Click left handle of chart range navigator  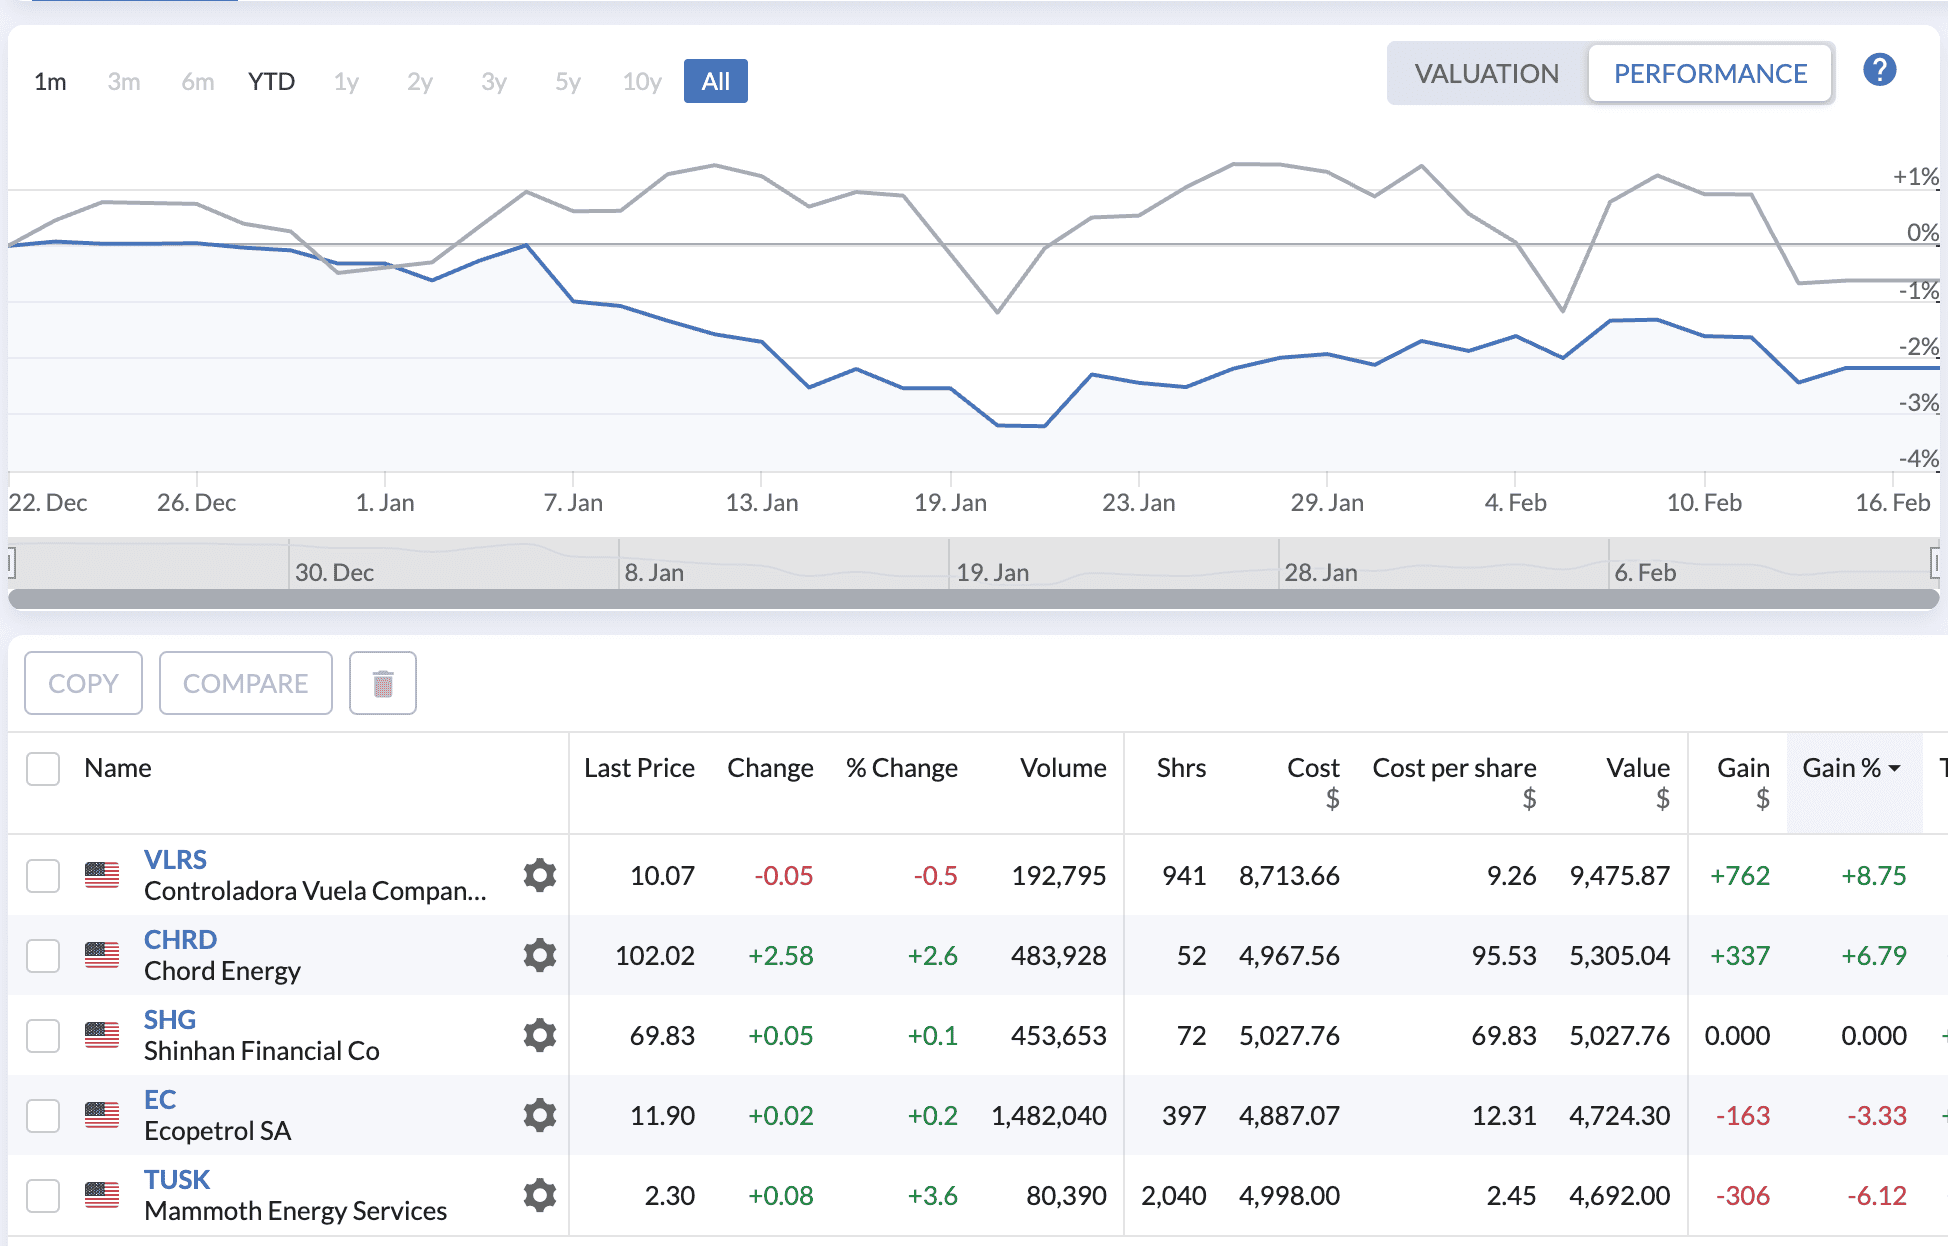11,563
